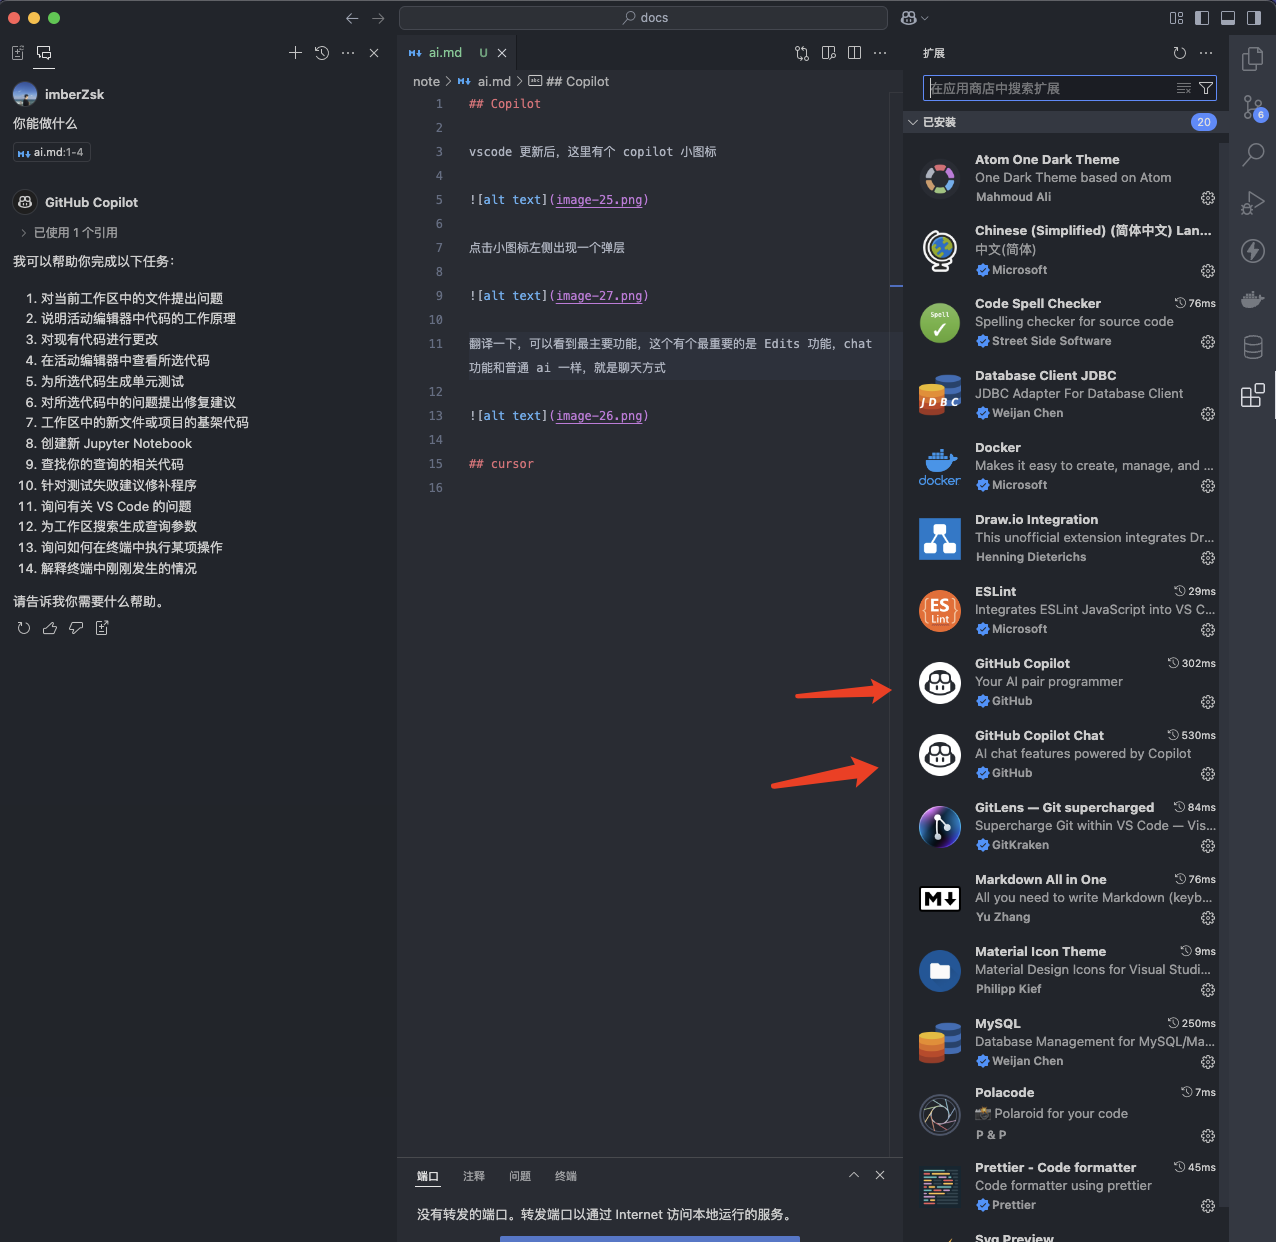Open the Database cylinder view in activity bar
The height and width of the screenshot is (1242, 1276).
click(1252, 347)
